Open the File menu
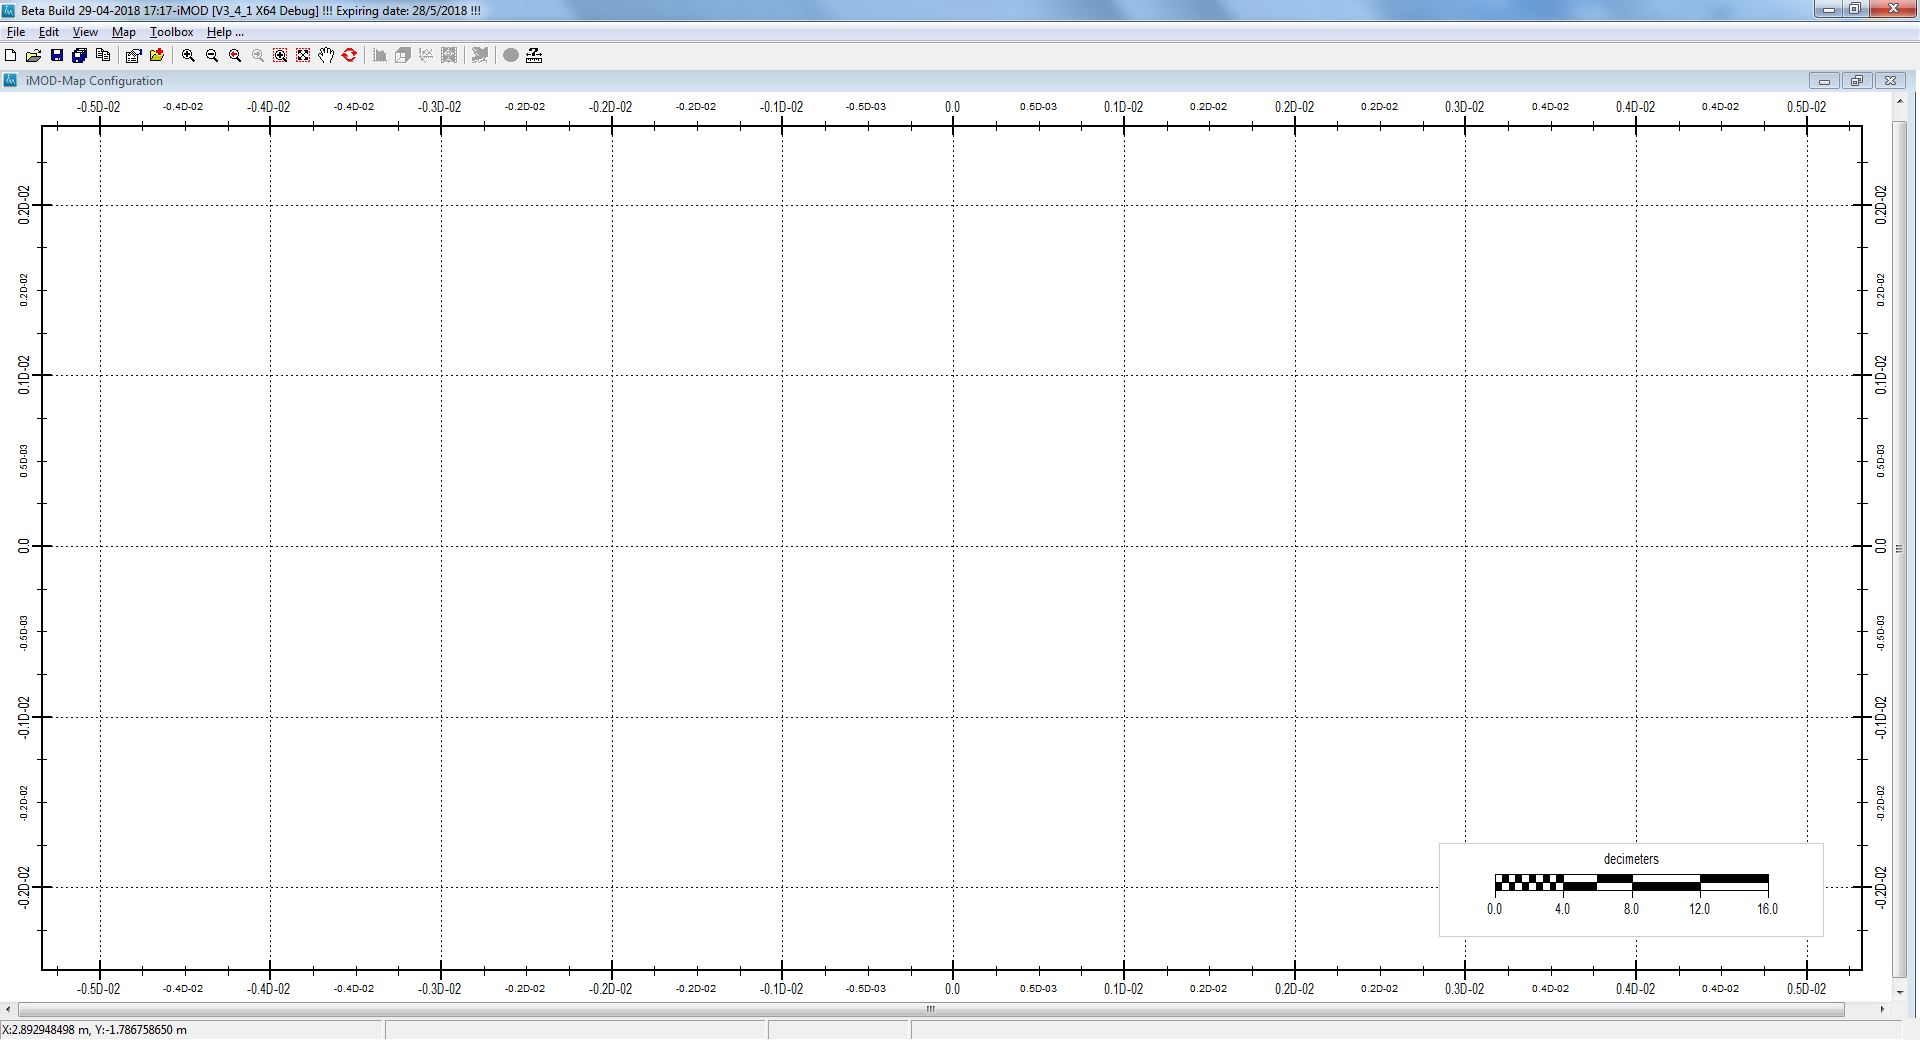 (16, 32)
